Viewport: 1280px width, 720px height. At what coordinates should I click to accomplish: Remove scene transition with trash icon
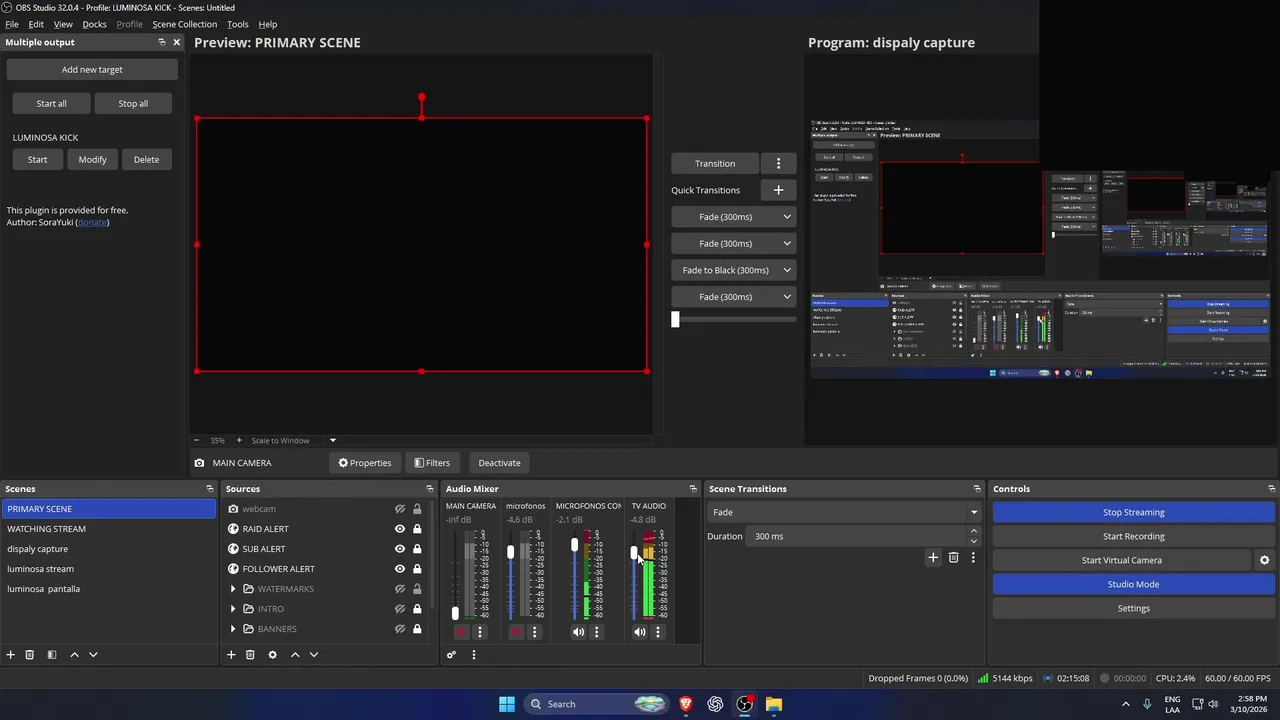click(x=953, y=558)
